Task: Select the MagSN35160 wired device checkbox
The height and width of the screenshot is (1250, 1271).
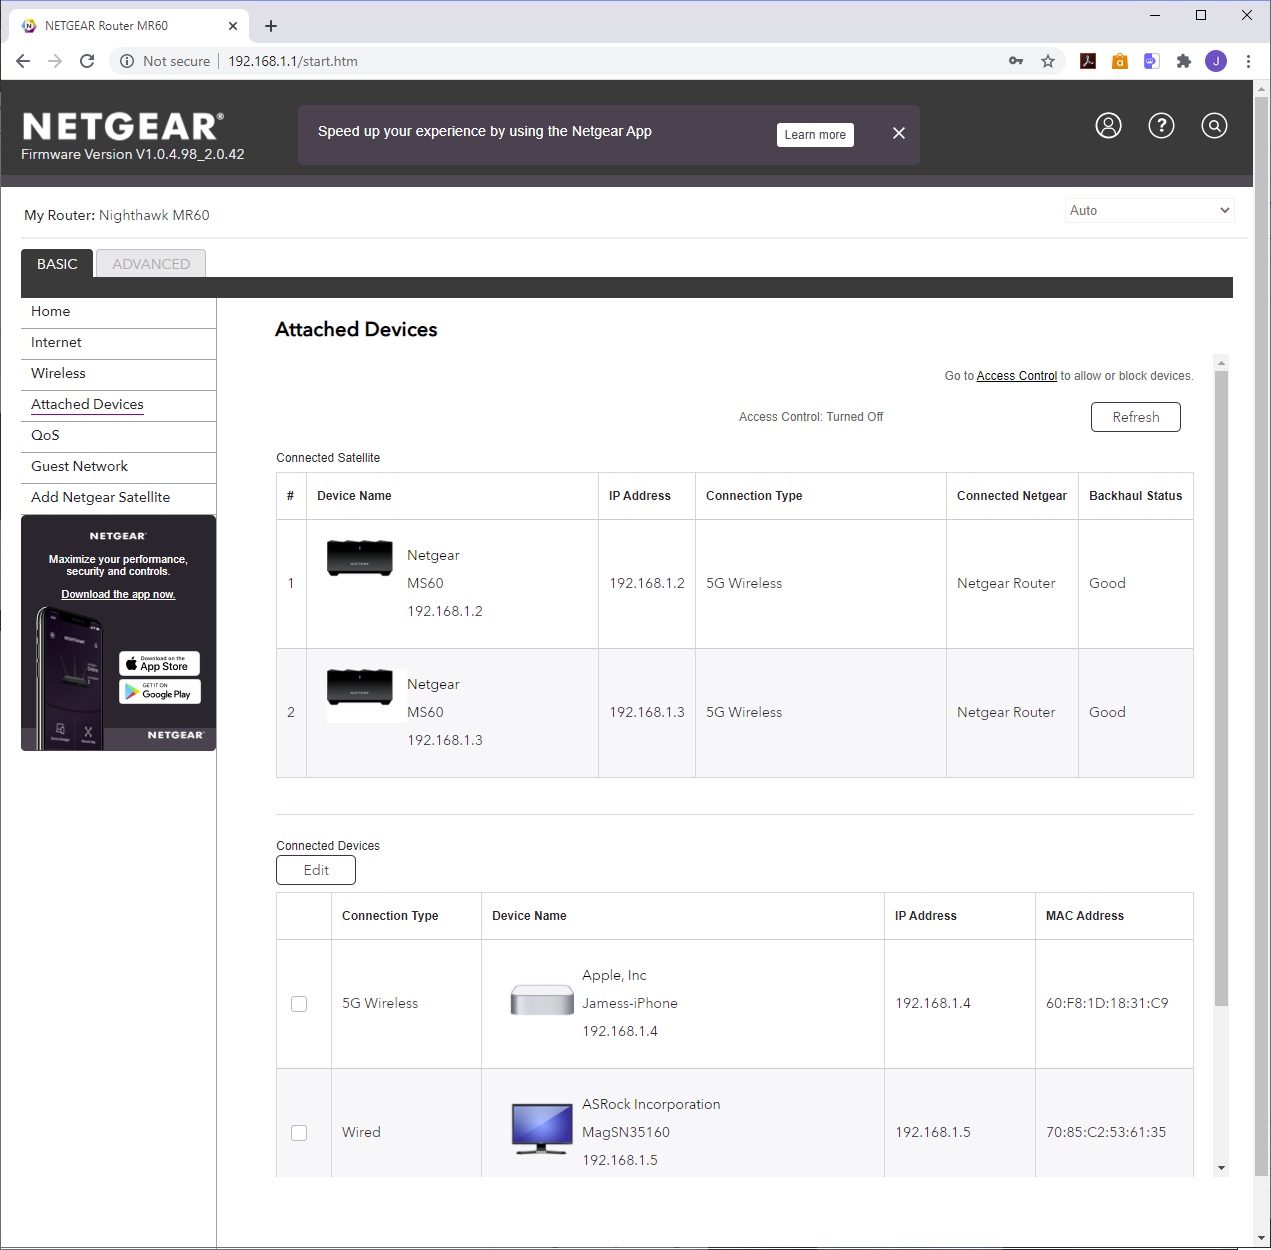Action: coord(299,1133)
